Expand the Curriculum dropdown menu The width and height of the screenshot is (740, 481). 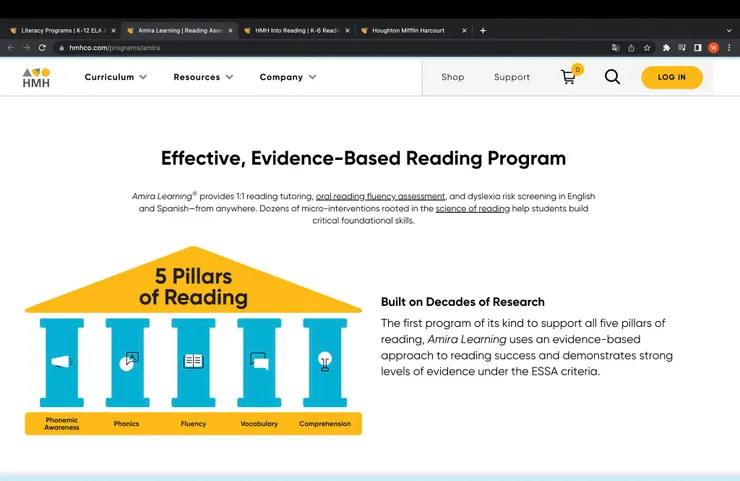point(116,77)
